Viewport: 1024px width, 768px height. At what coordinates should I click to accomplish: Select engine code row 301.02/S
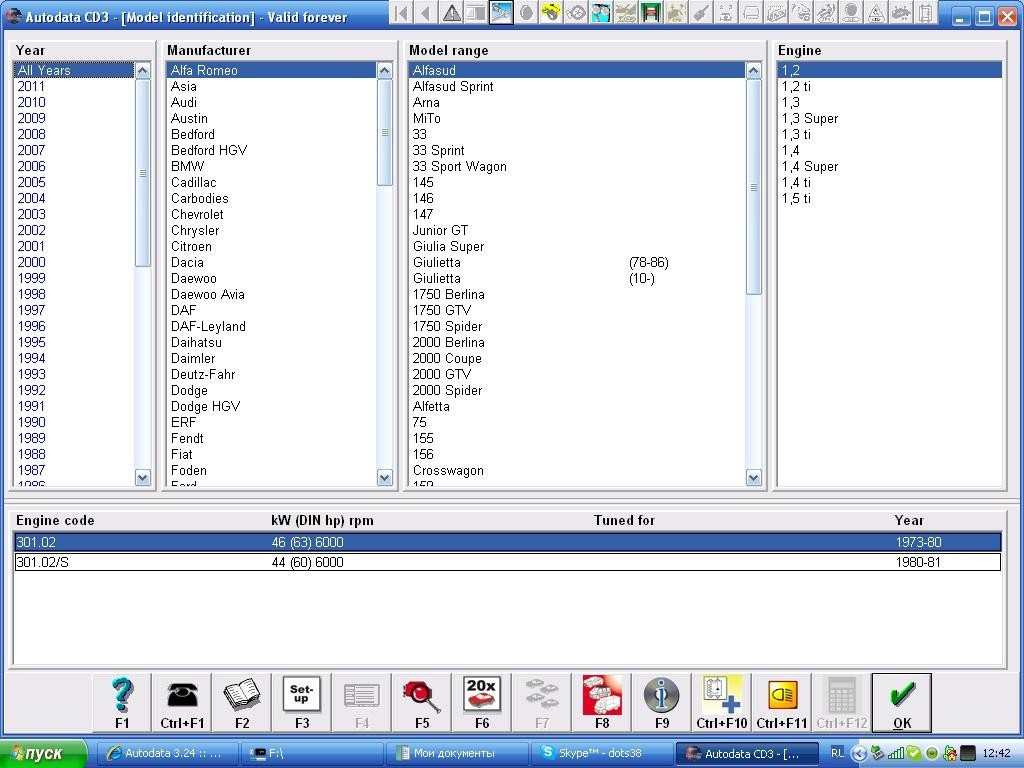(507, 562)
